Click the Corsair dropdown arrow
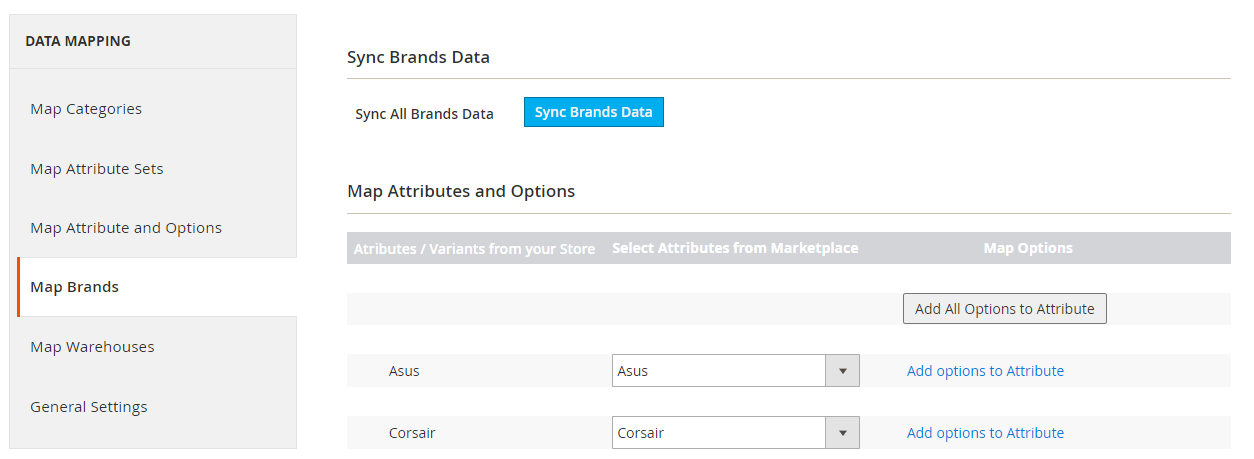1254x459 pixels. pyautogui.click(x=842, y=433)
